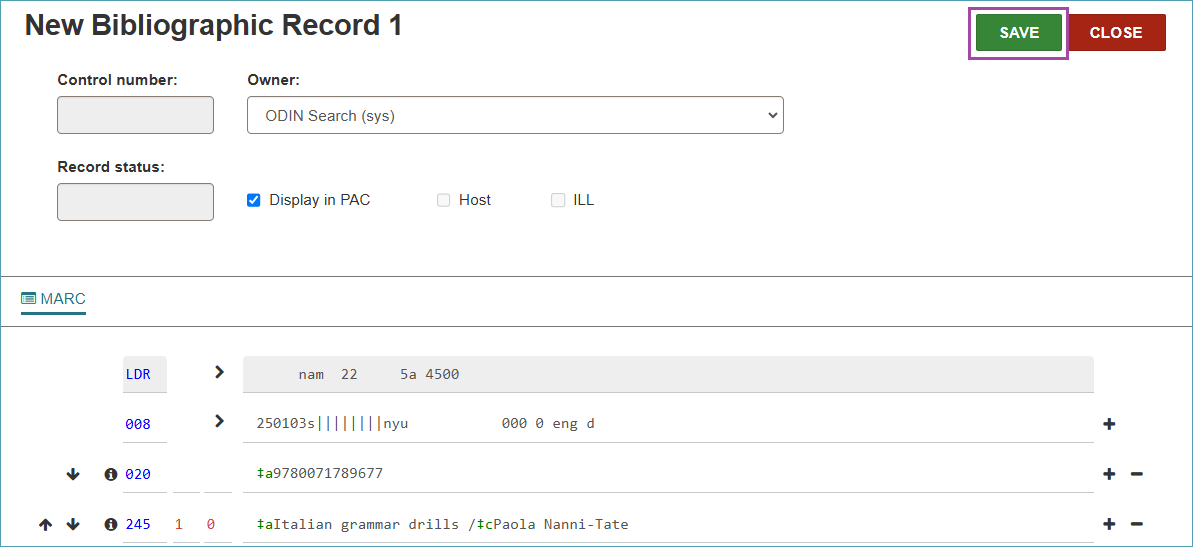Screen dimensions: 1193x547
Task: Move the 245 field up
Action: click(46, 524)
